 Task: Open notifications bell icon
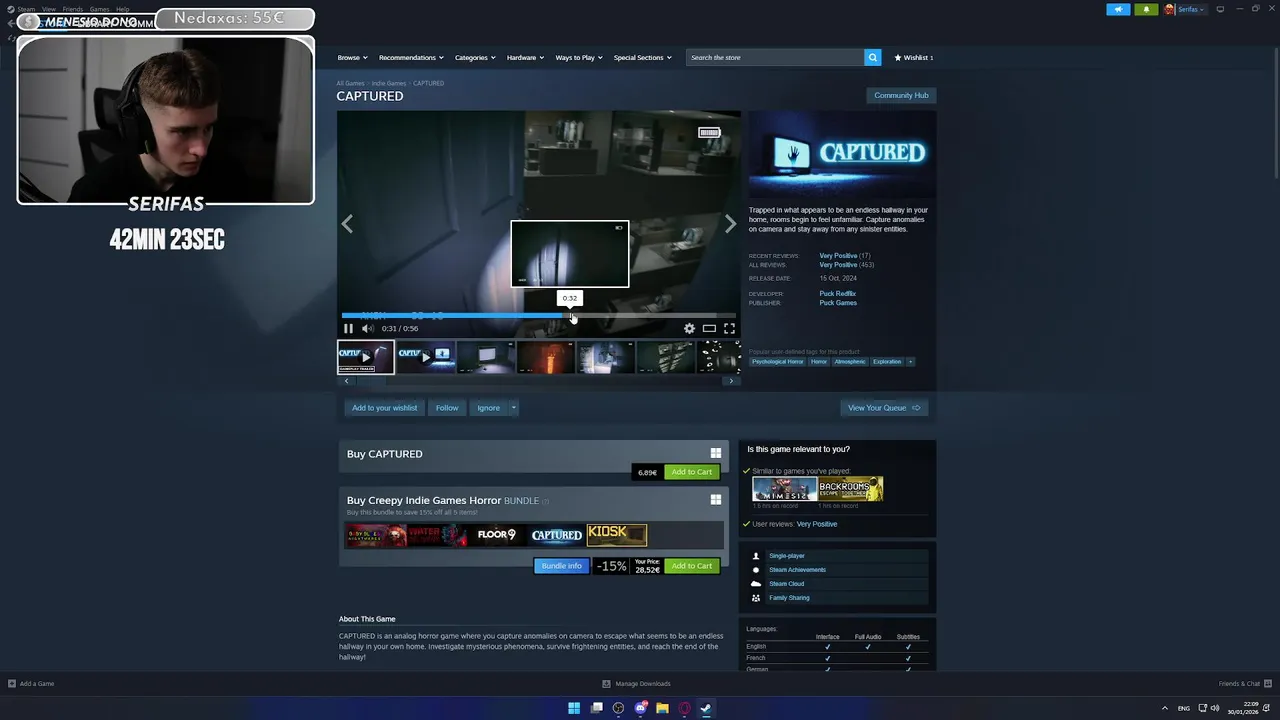click(1146, 9)
